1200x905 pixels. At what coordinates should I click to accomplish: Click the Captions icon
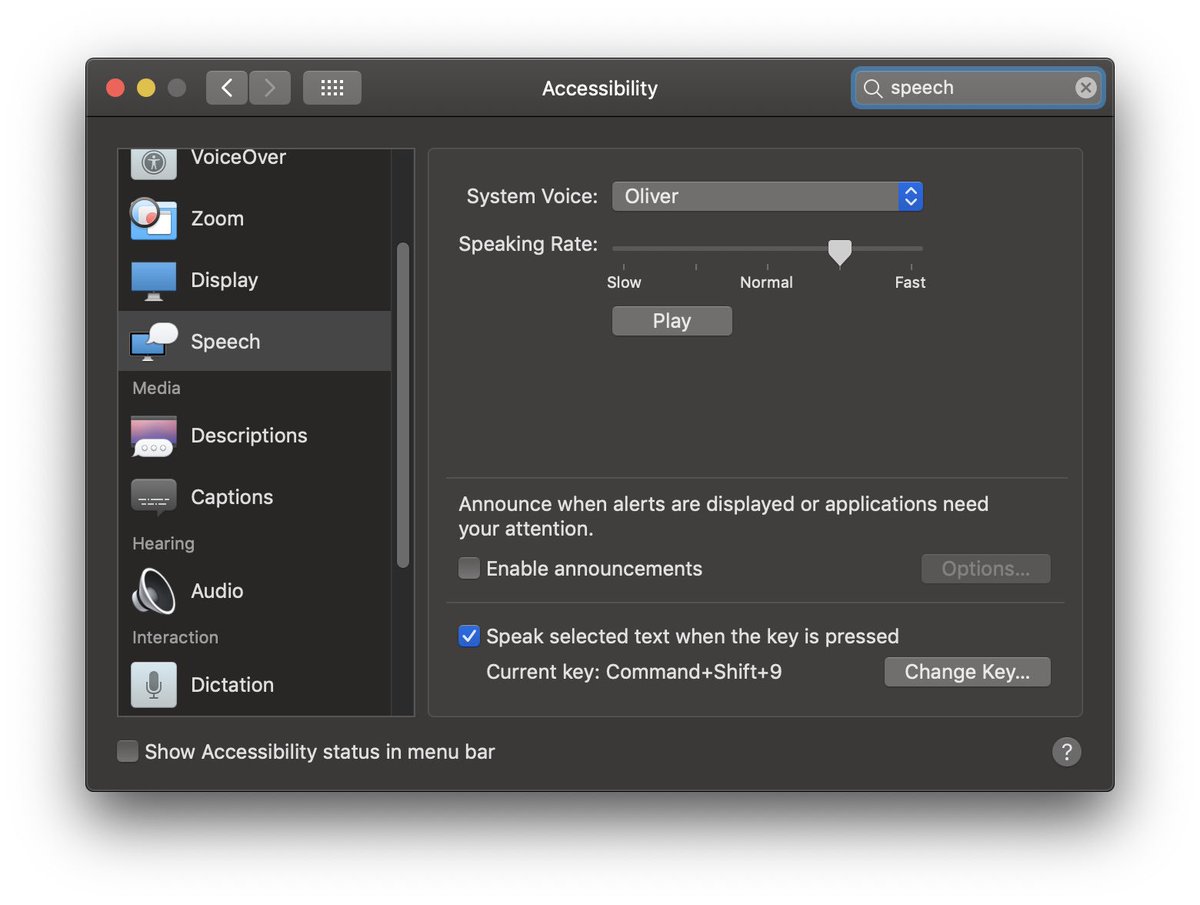coord(153,497)
